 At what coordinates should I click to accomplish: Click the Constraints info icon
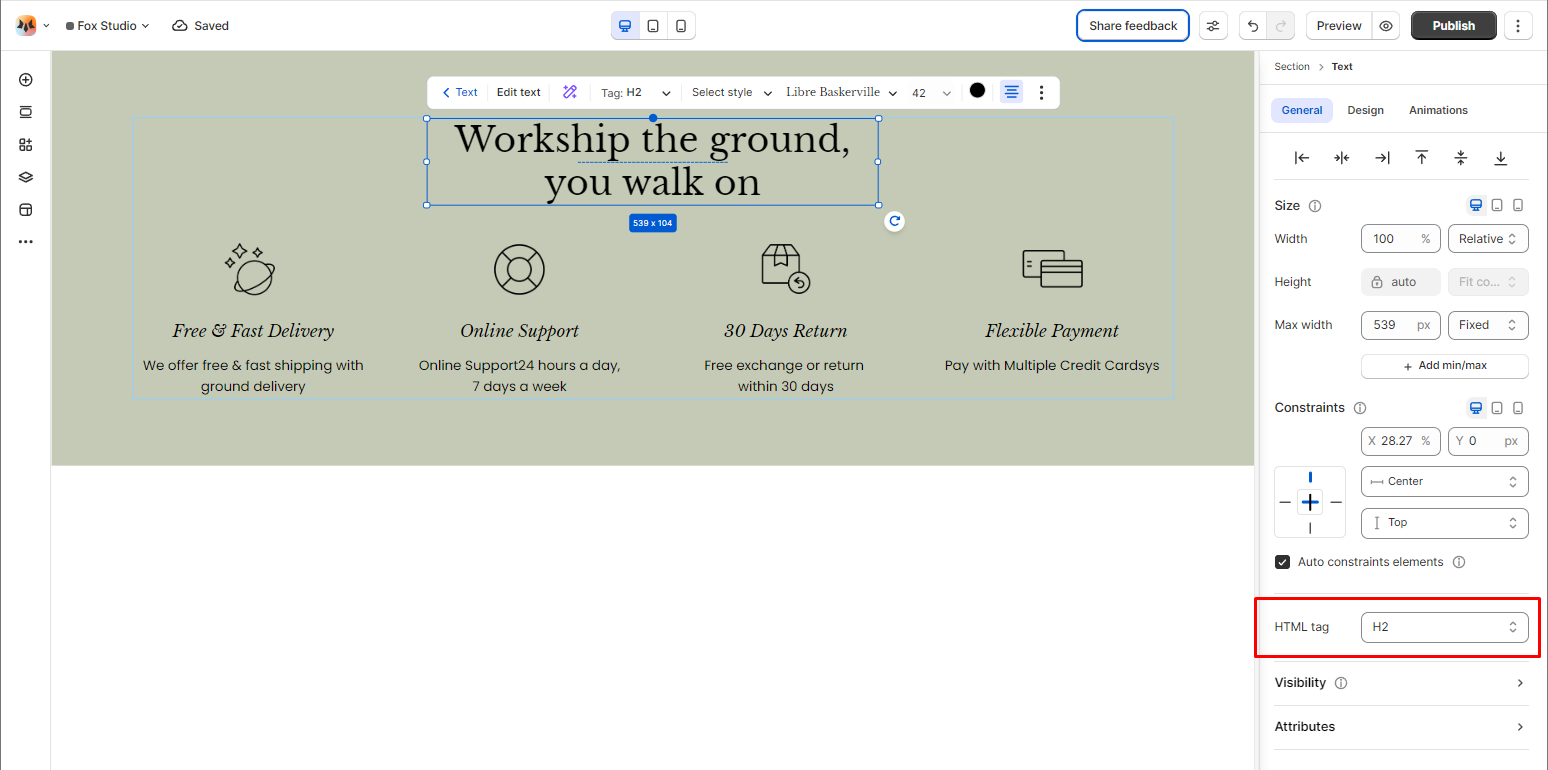1360,408
